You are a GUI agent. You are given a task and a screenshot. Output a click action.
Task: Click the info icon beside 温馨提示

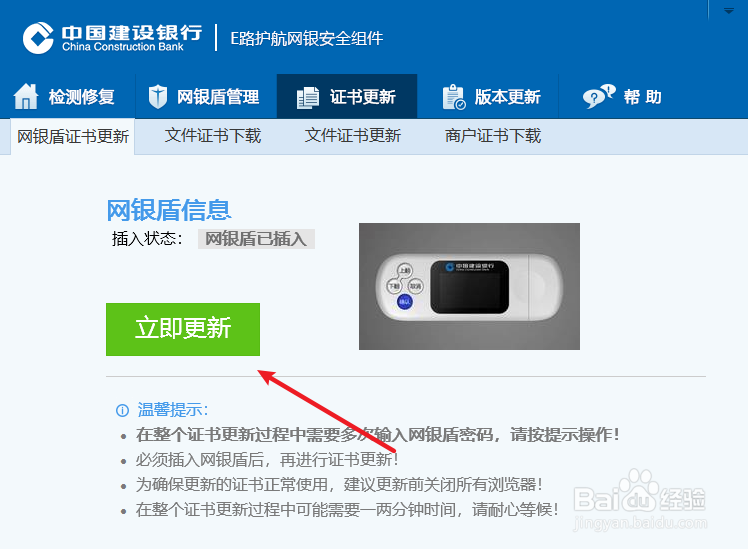coord(122,410)
